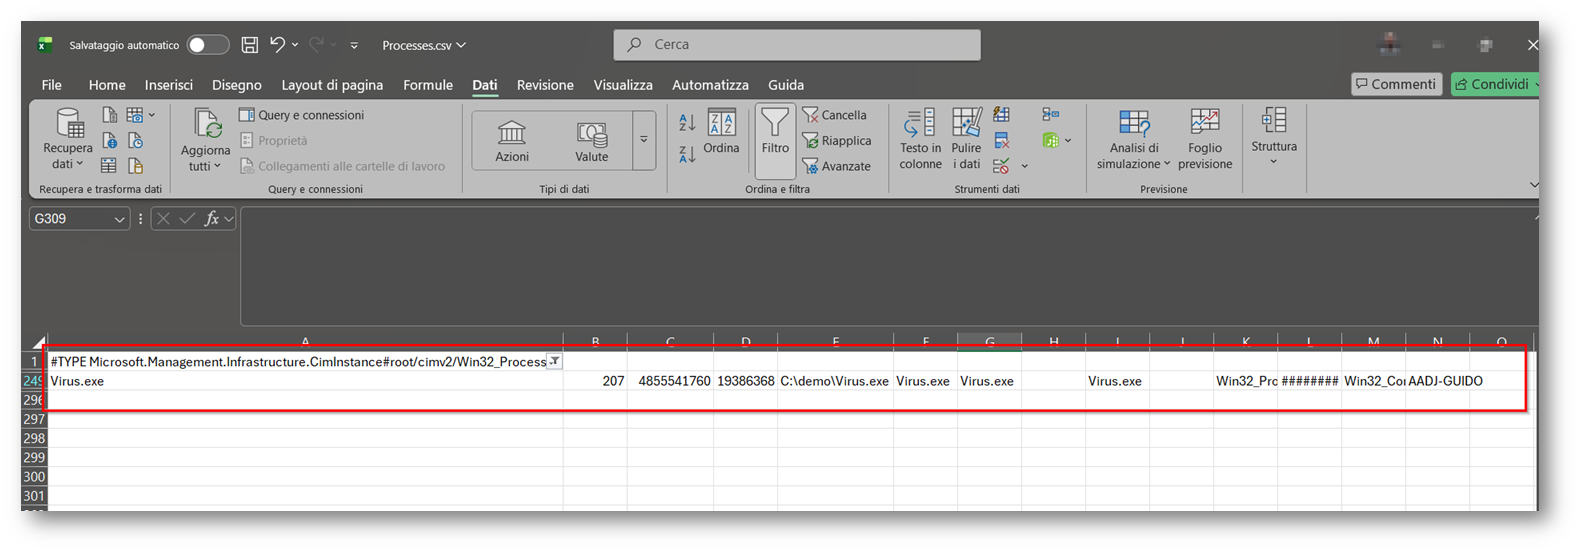Open the Commenti comments pane
The height and width of the screenshot is (553, 1581).
1396,84
